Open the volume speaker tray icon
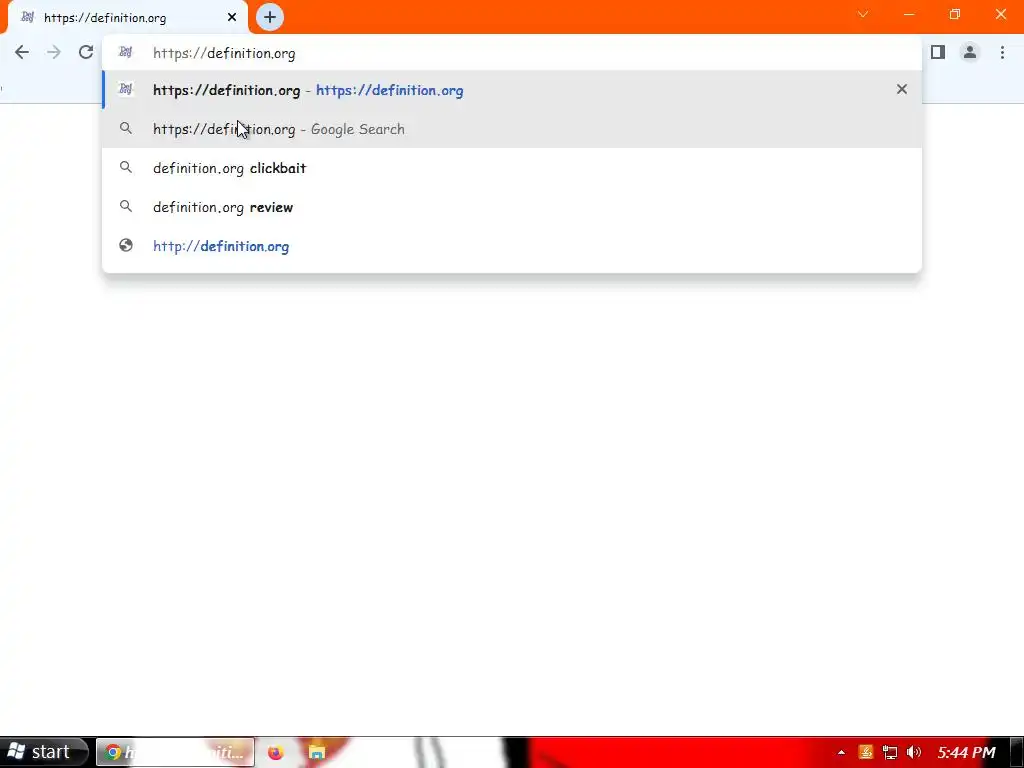 tap(914, 752)
